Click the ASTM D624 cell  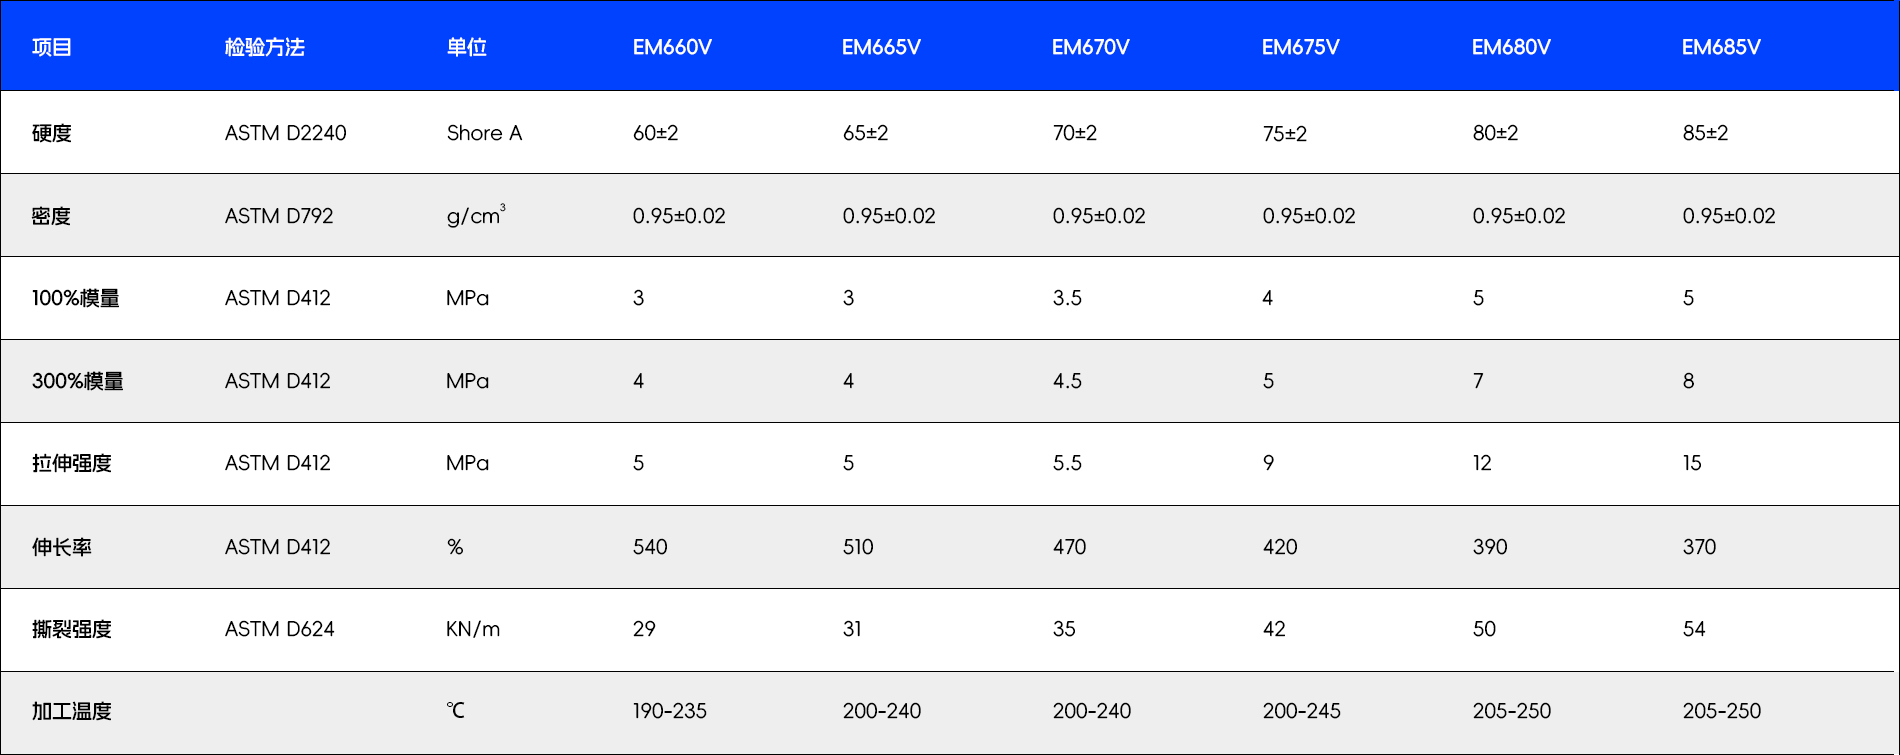pyautogui.click(x=280, y=629)
